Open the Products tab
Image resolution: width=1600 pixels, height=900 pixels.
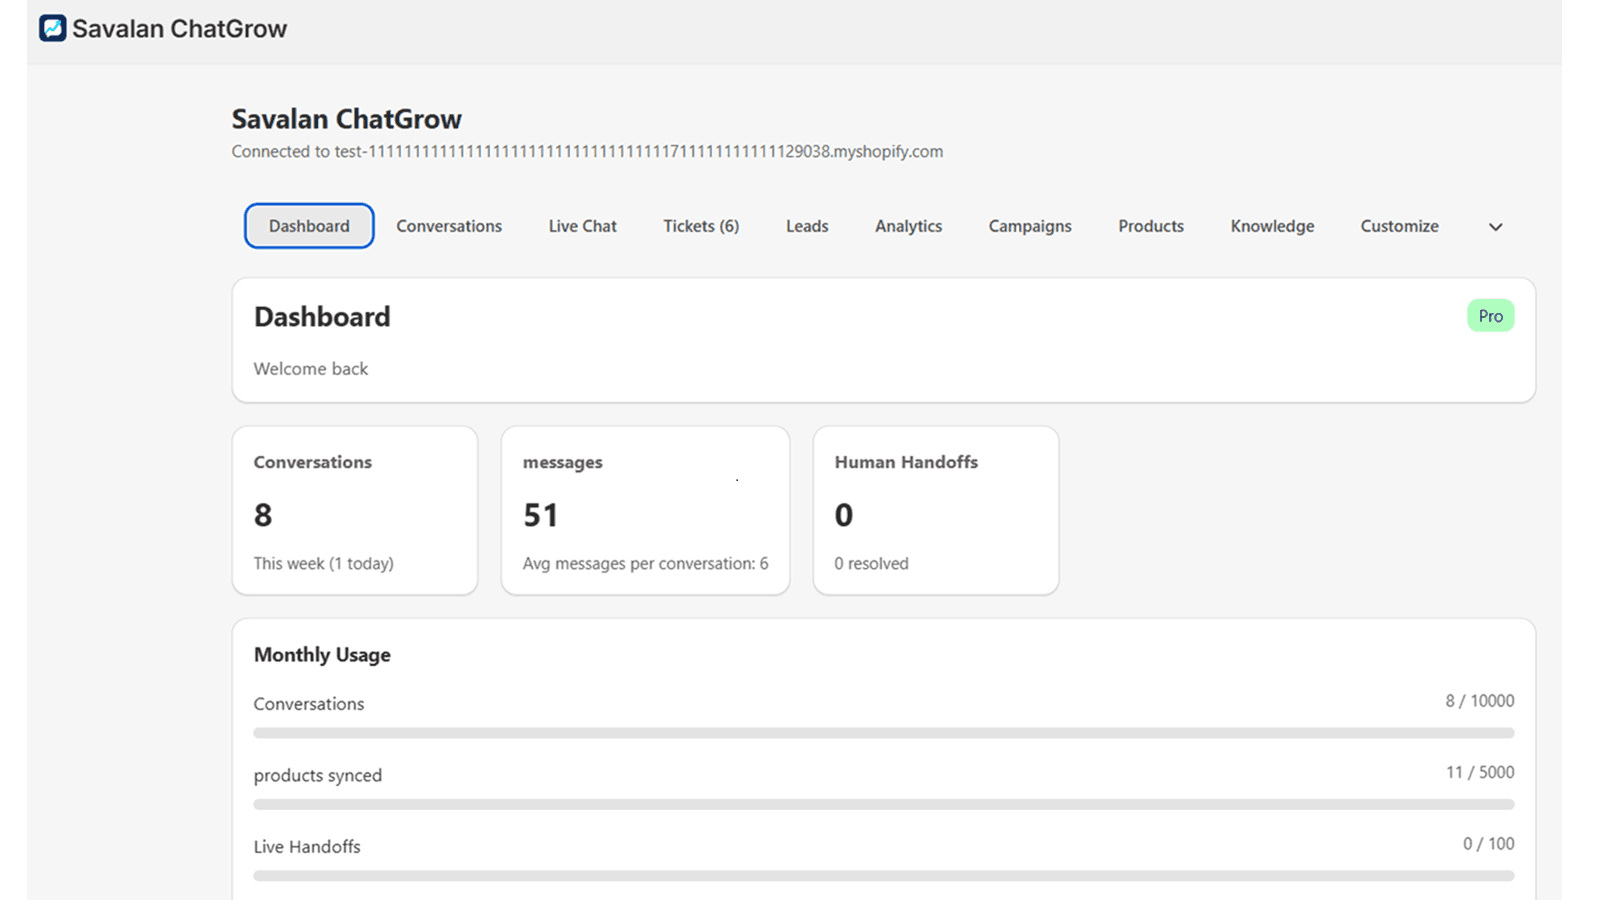click(x=1151, y=226)
